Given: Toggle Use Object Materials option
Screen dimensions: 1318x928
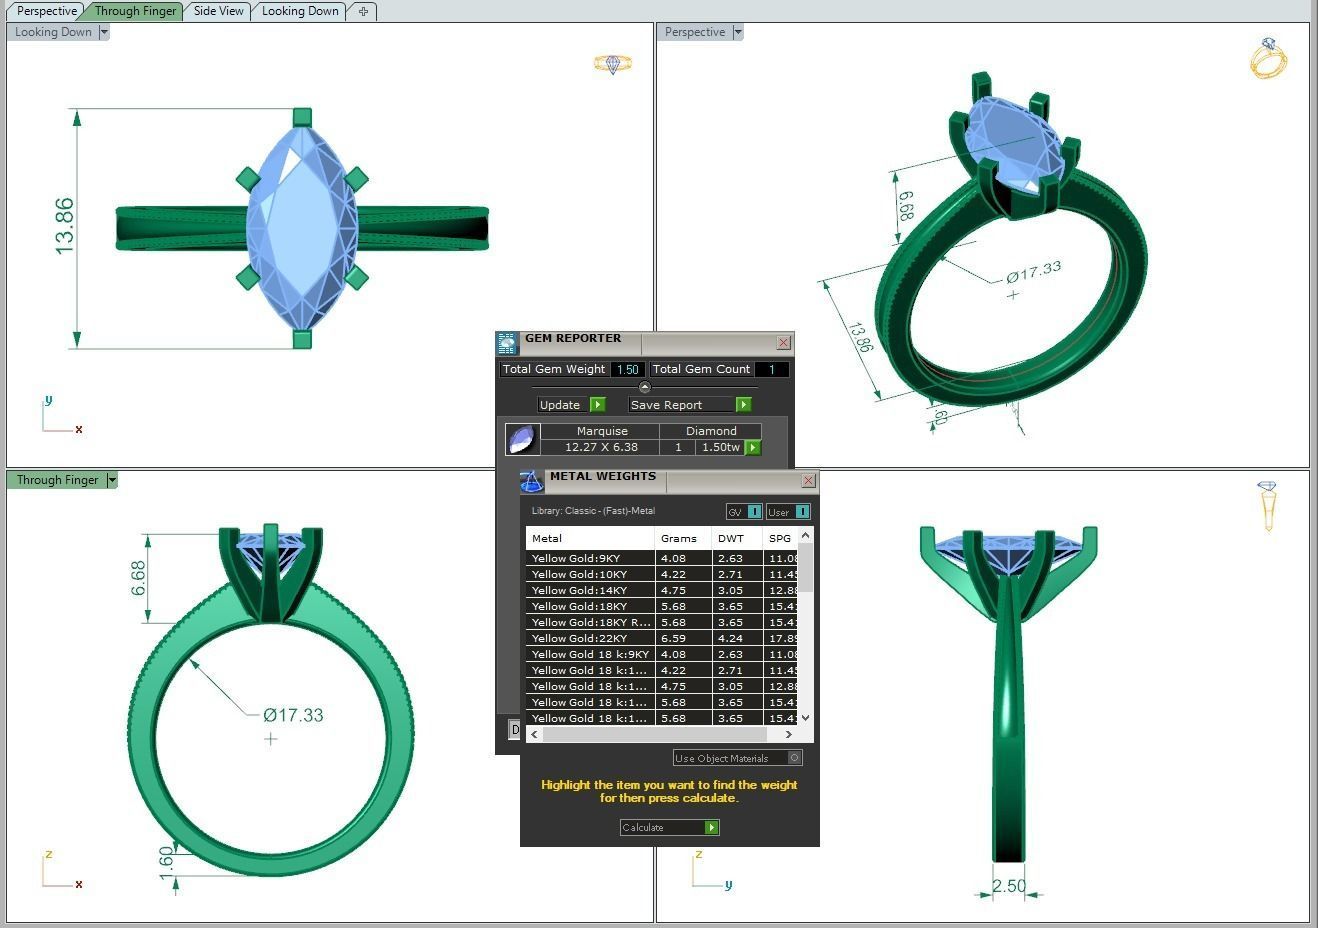Looking at the screenshot, I should click(738, 758).
